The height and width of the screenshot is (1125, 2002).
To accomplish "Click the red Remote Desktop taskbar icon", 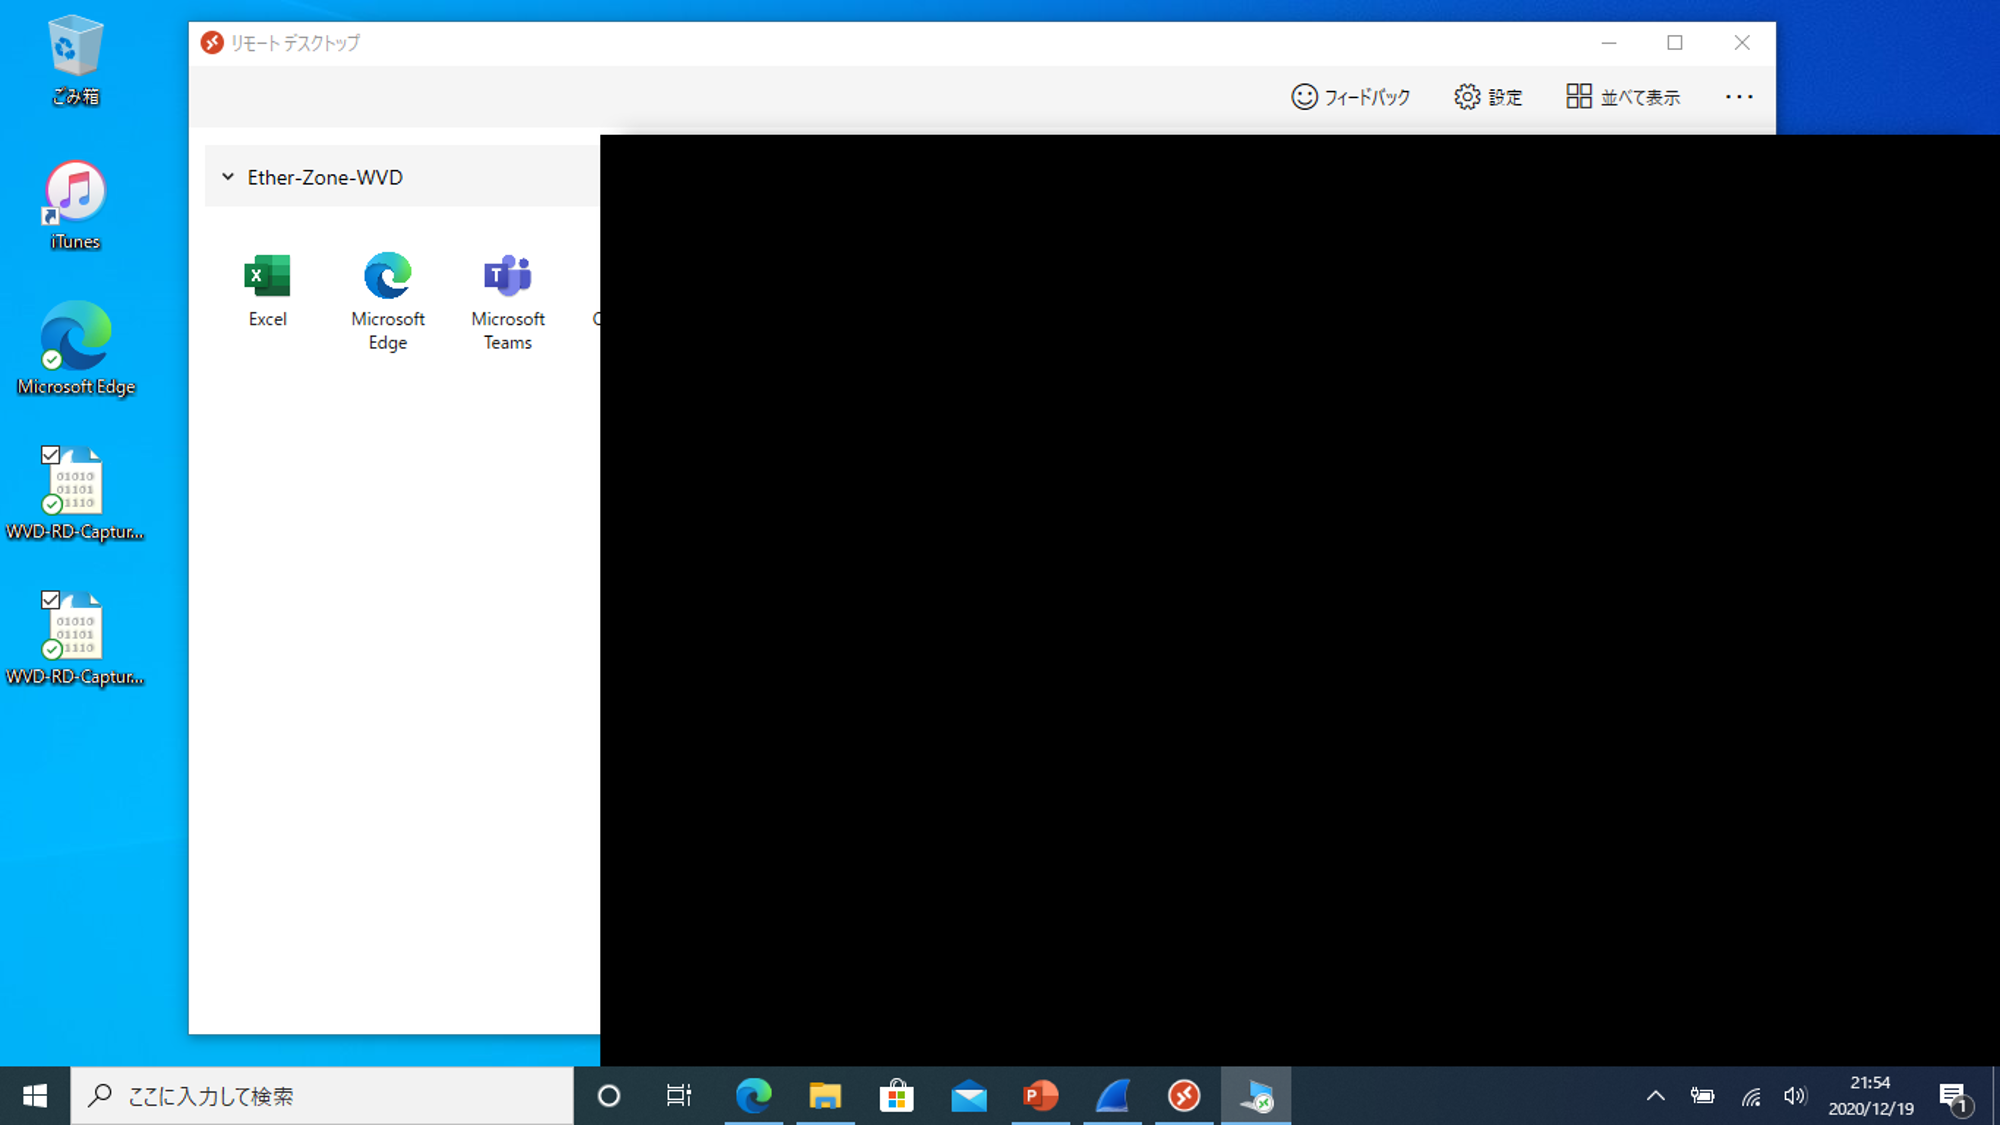I will [1184, 1096].
